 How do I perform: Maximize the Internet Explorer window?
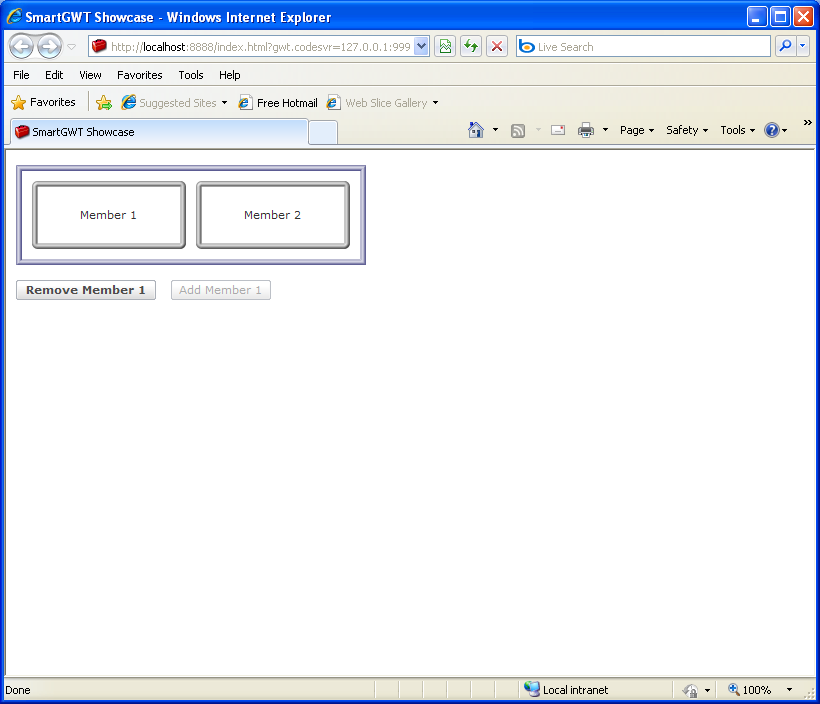(x=780, y=17)
